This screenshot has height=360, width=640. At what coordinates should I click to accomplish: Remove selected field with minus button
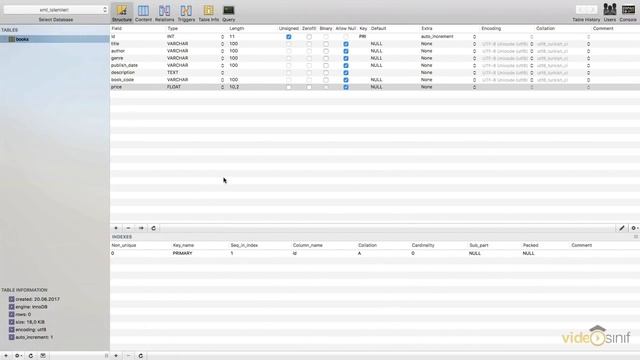tap(128, 228)
